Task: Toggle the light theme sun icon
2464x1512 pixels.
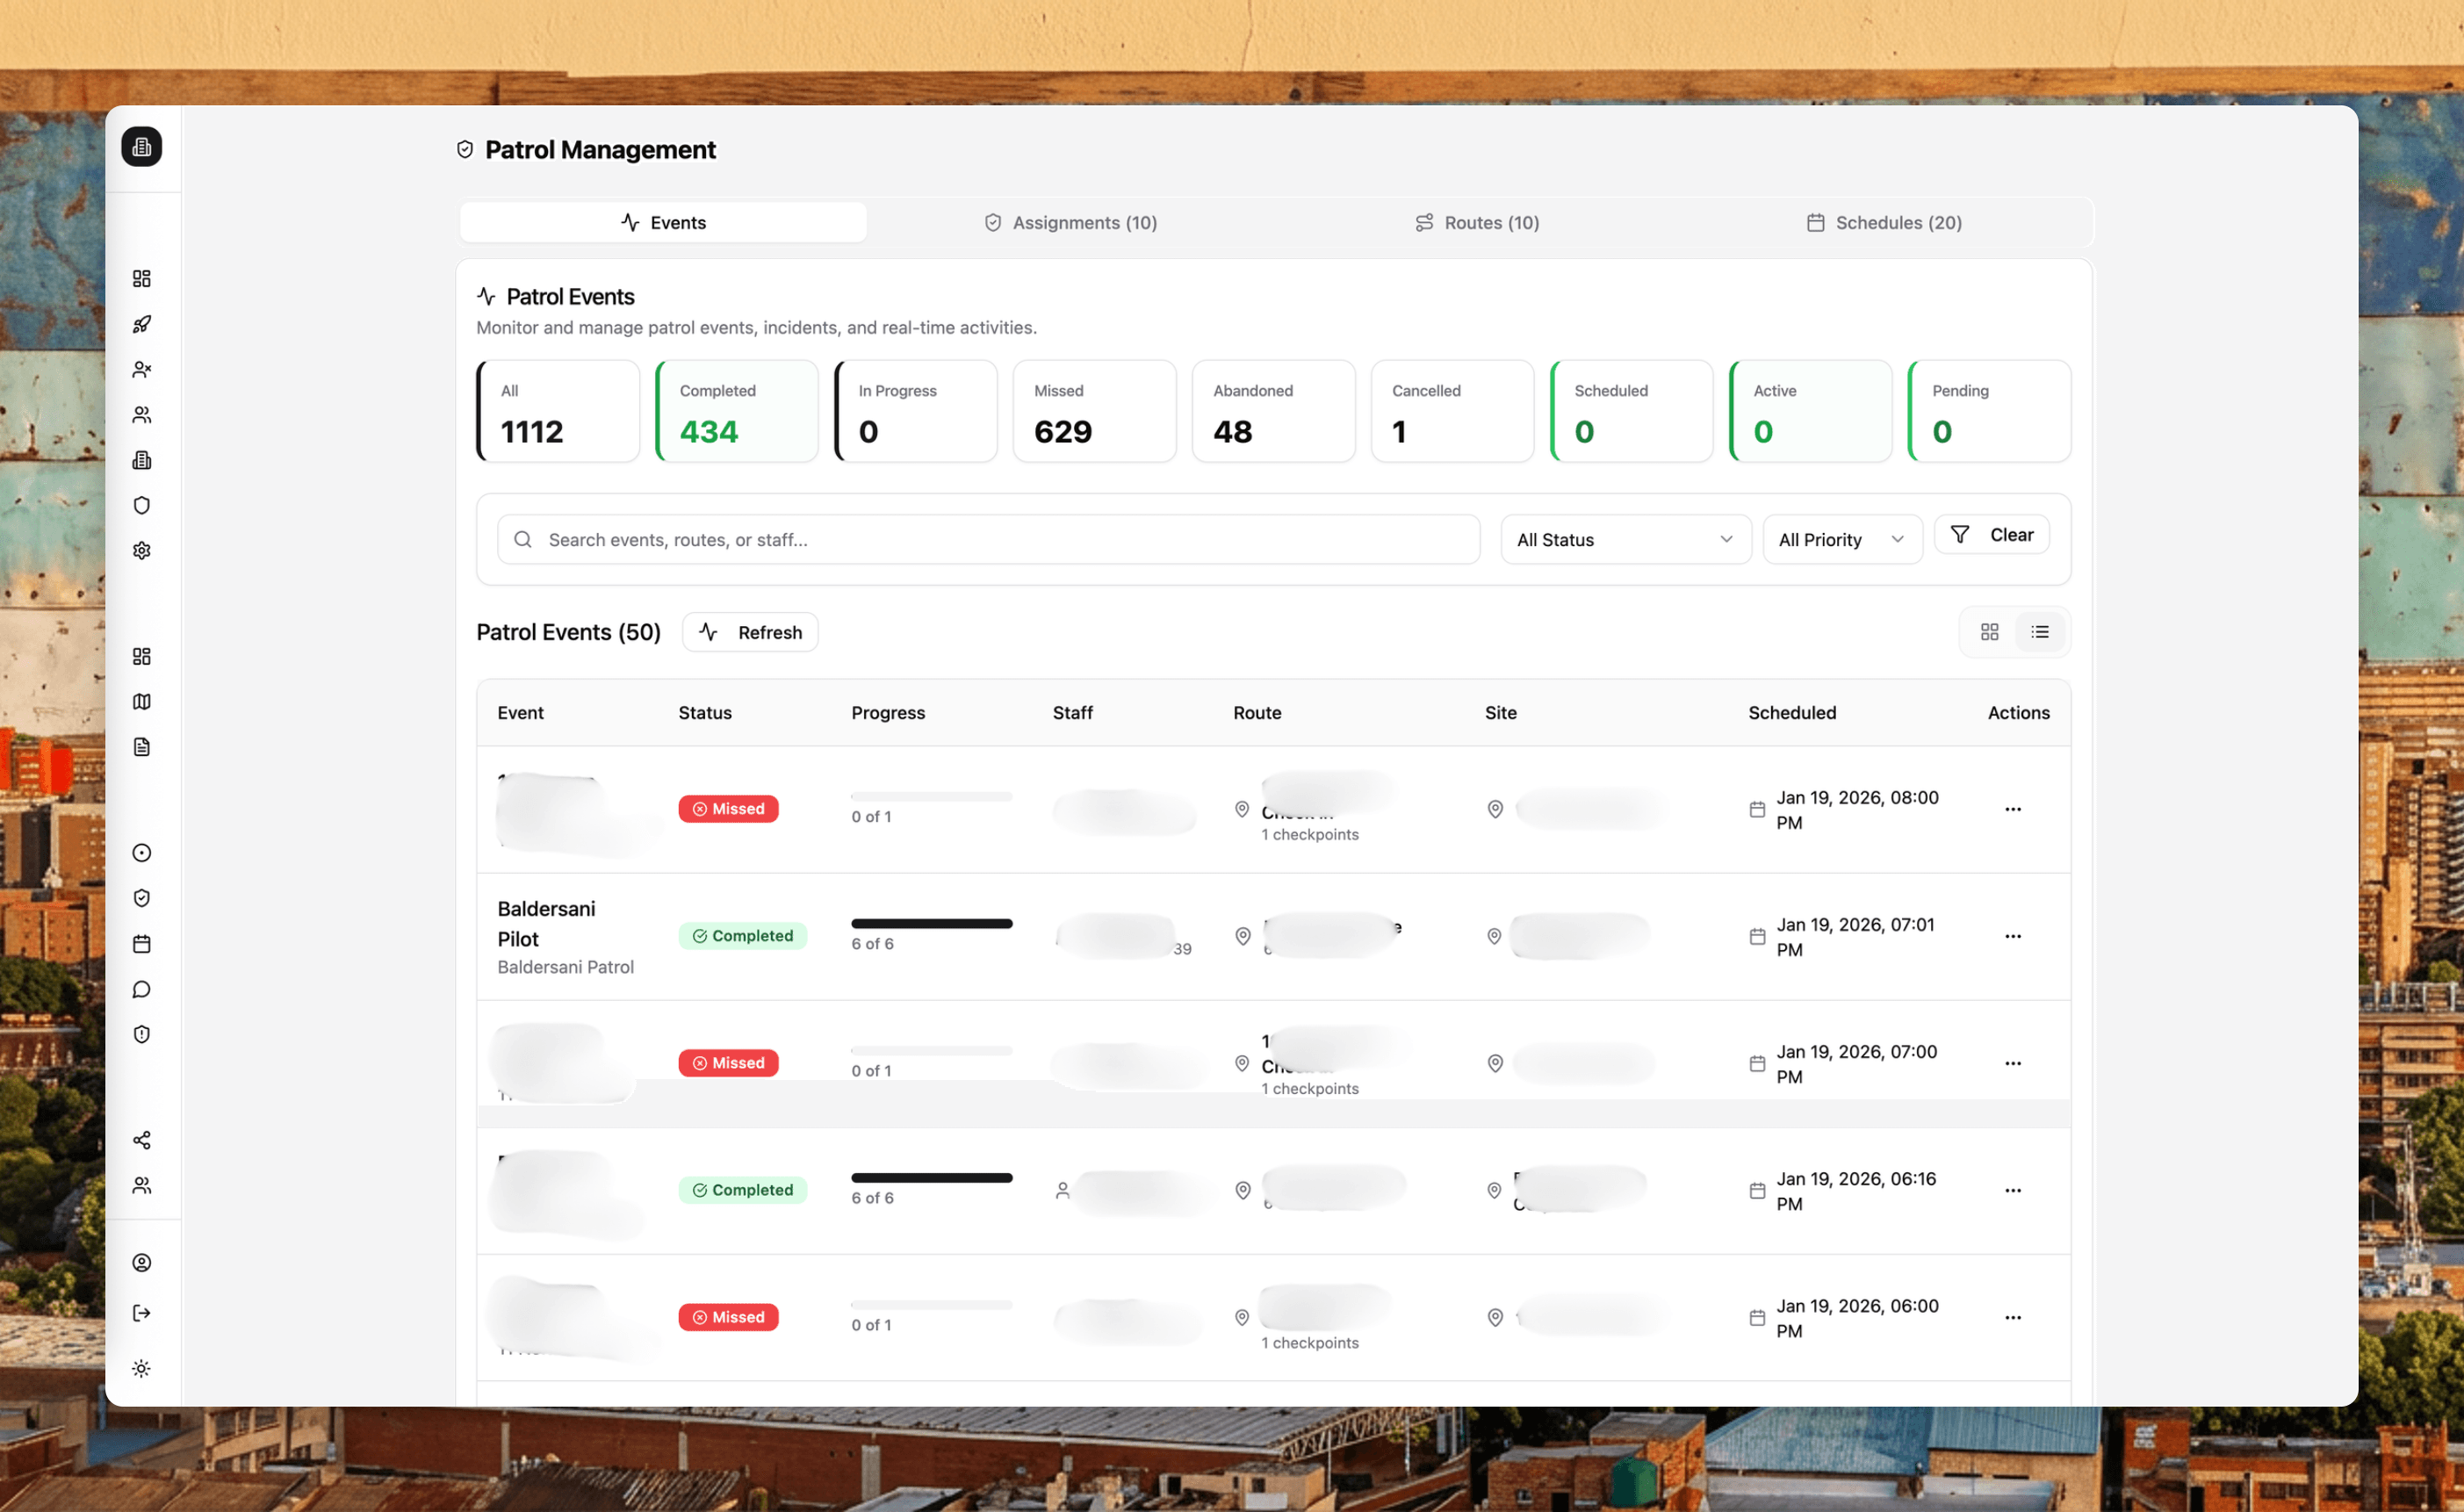Action: (x=142, y=1368)
